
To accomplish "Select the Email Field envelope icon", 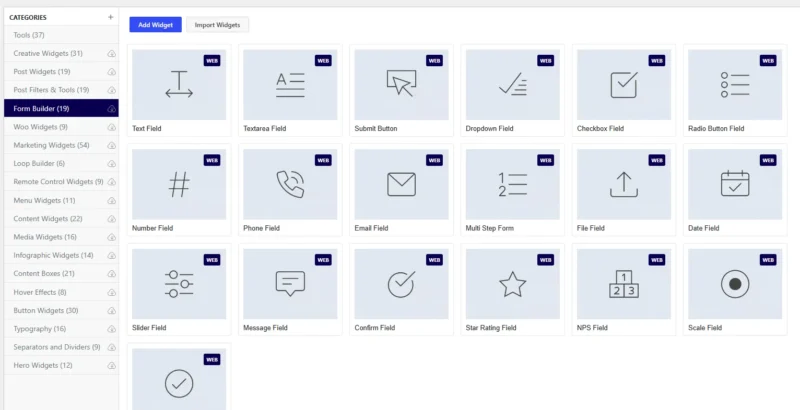I will [402, 184].
